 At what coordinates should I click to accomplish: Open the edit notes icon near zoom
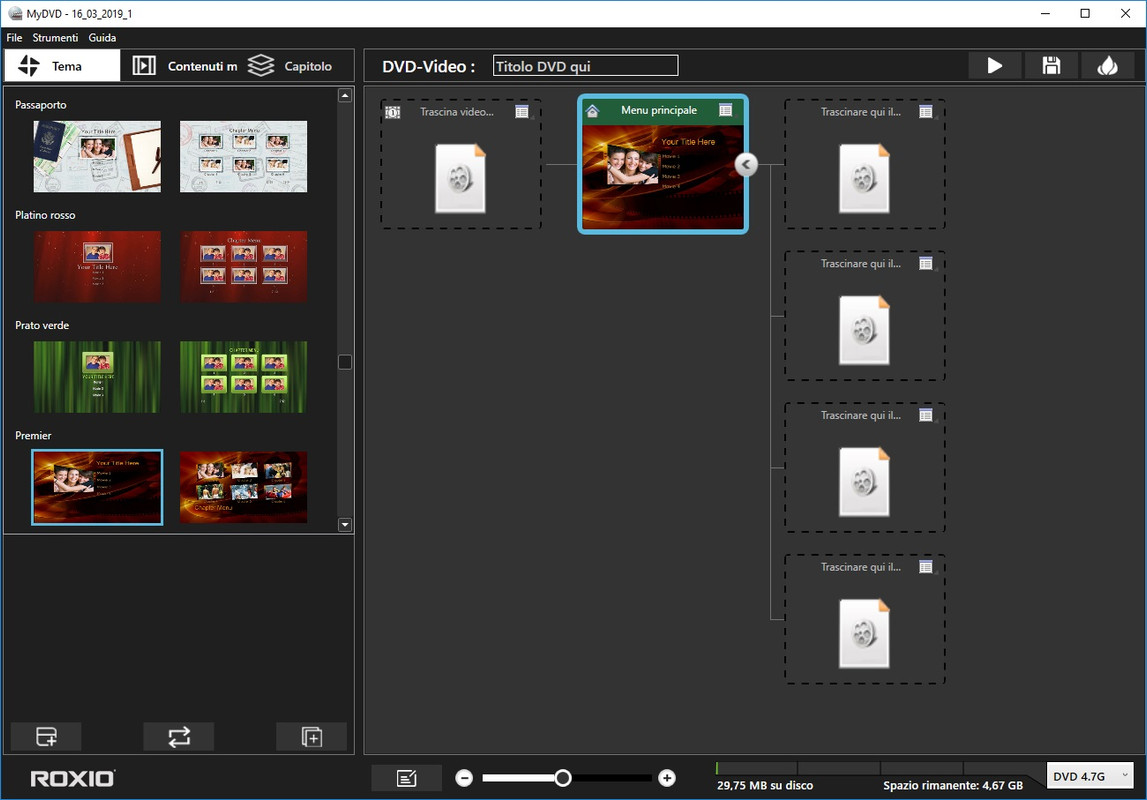(x=407, y=778)
